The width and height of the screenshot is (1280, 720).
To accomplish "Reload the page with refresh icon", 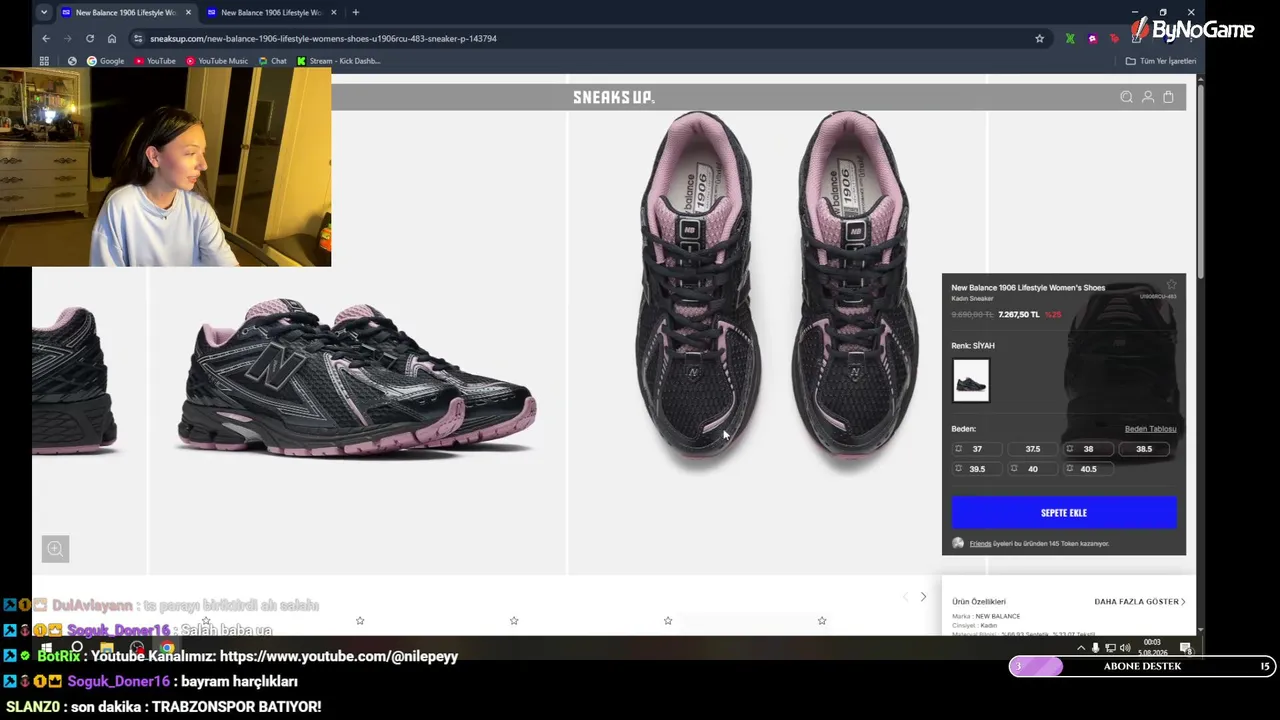I will click(x=90, y=38).
